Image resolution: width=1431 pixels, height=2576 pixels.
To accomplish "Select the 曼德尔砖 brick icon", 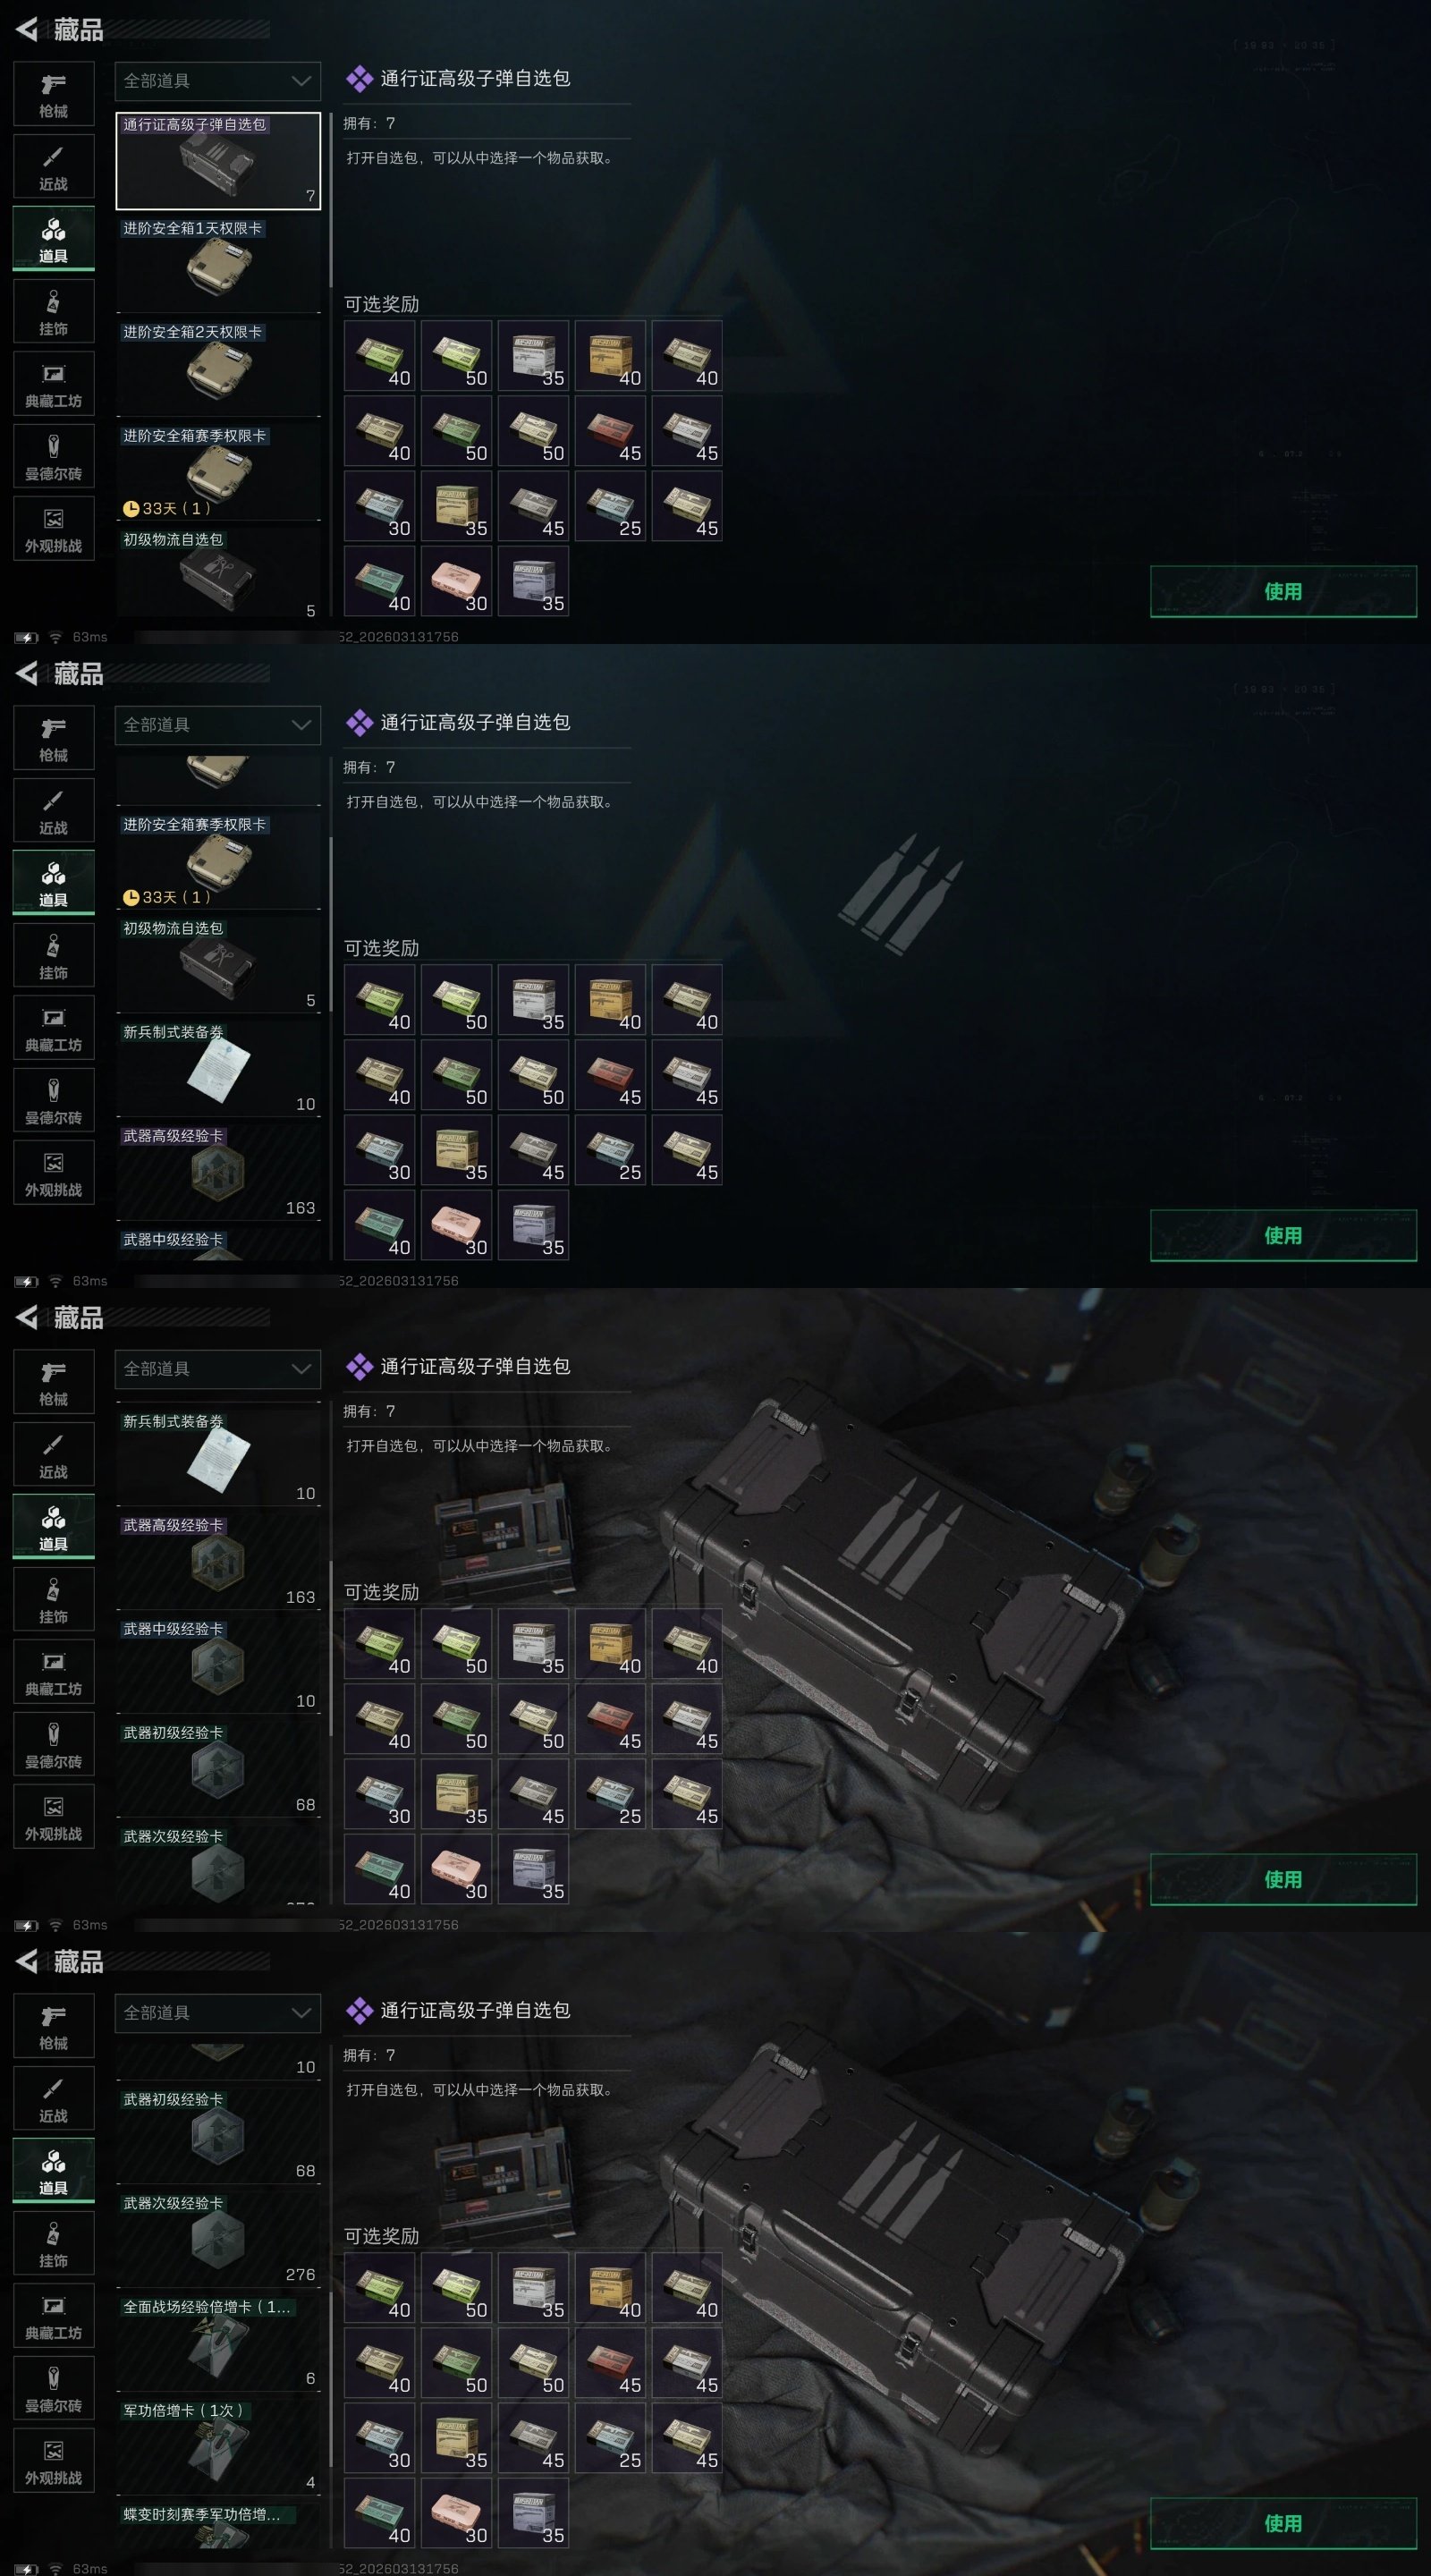I will click(53, 456).
